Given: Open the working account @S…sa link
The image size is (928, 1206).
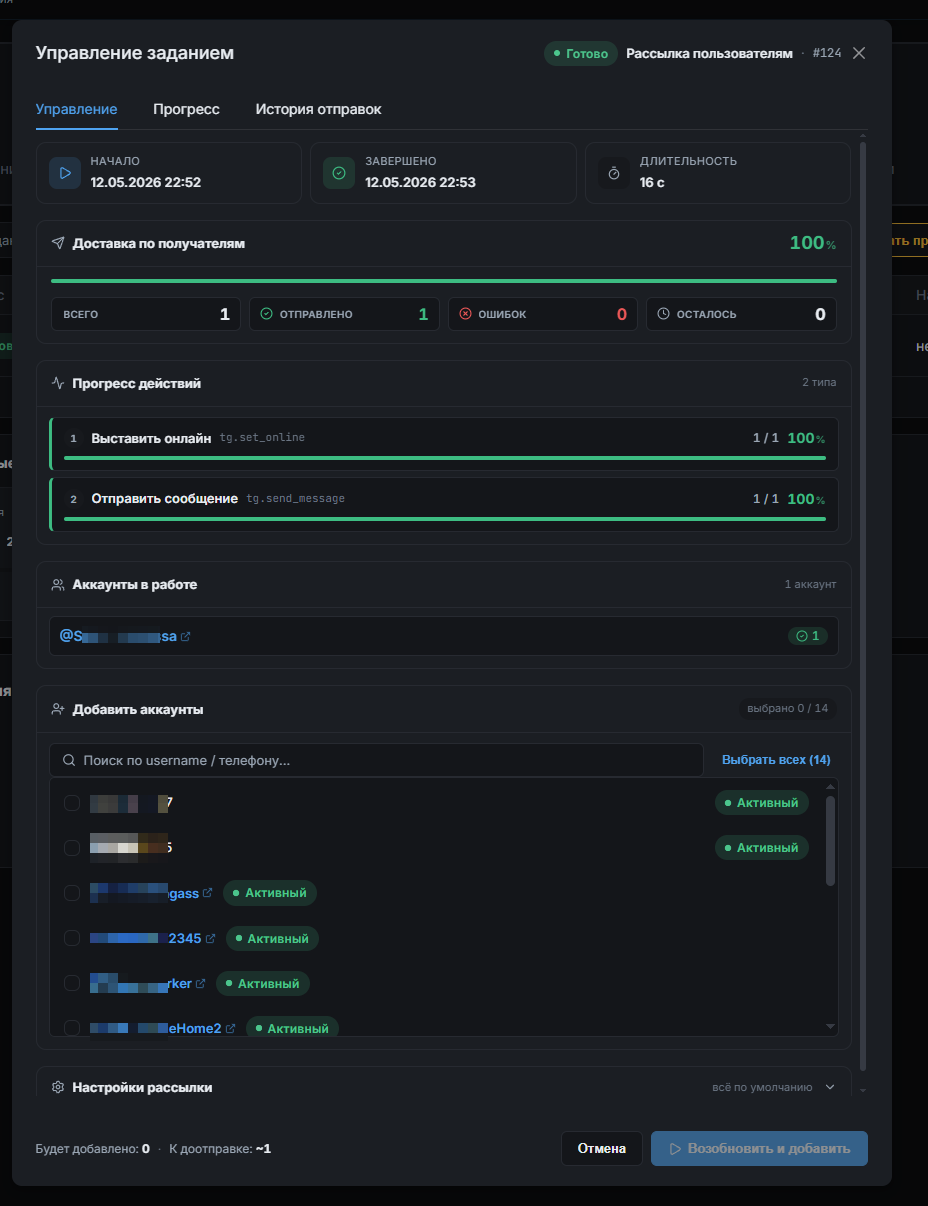Looking at the screenshot, I should click(x=118, y=636).
